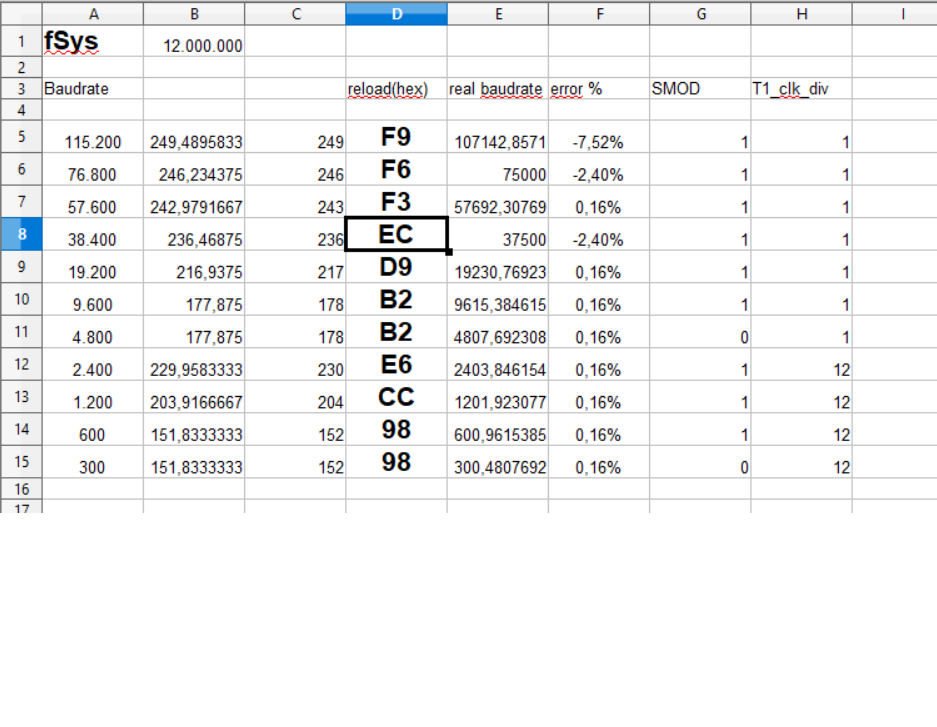Click the Baudrate header cell
Image resolution: width=937 pixels, height=727 pixels.
(x=93, y=88)
